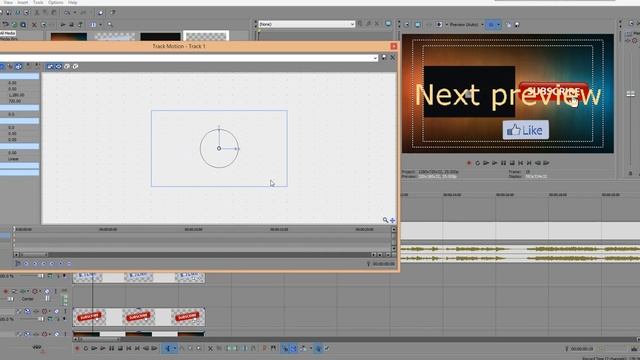Screen dimensions: 640x360
Task: Click stop in the bottom transport bar
Action: [x=120, y=349]
